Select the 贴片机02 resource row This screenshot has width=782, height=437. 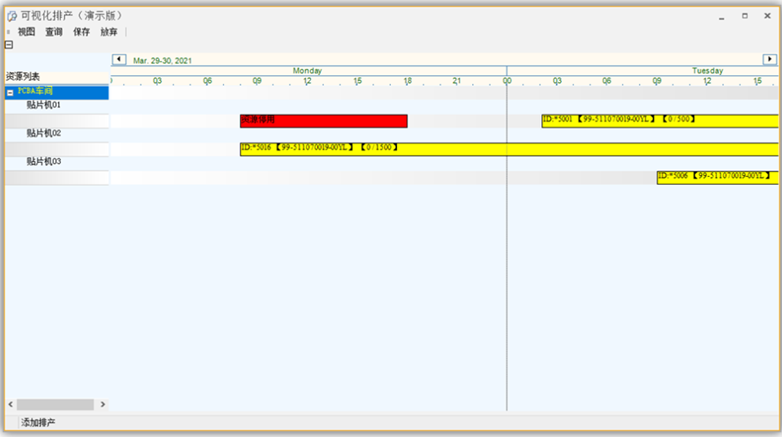point(44,133)
